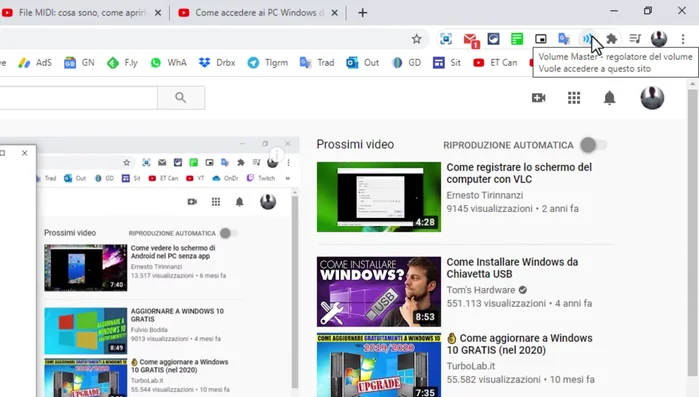Screen dimensions: 699x397
Task: Open the Tlgrm Telegram bookmark
Action: click(x=267, y=63)
